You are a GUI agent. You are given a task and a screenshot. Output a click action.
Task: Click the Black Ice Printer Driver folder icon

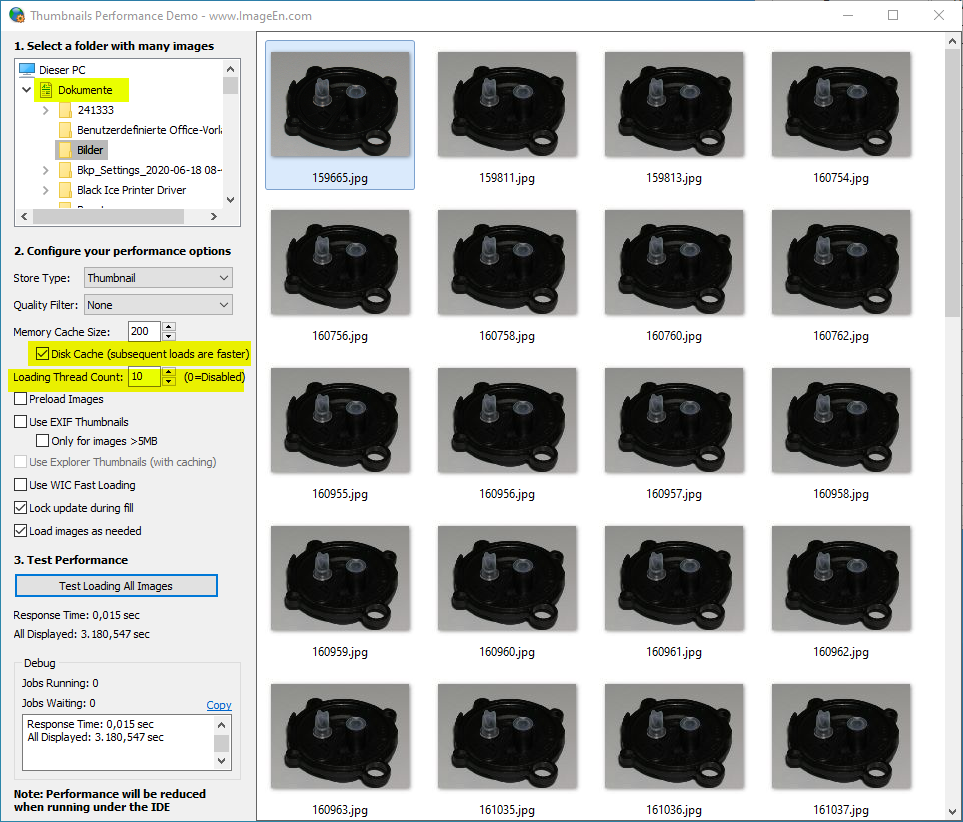(x=66, y=190)
